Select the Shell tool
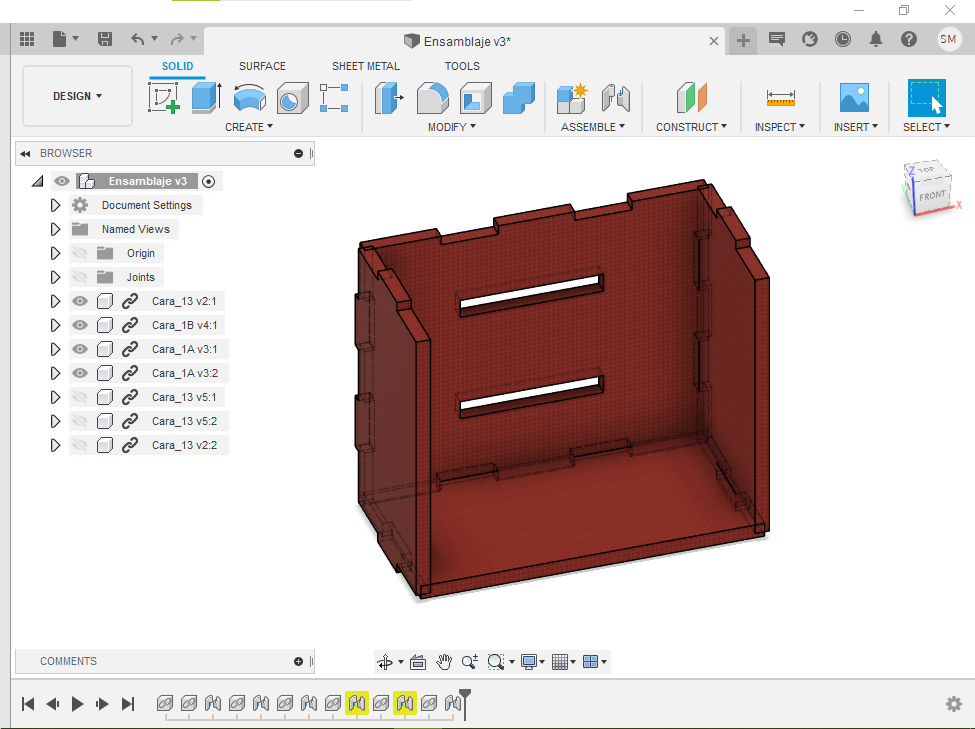Screen dimensions: 975x729 (x=476, y=98)
